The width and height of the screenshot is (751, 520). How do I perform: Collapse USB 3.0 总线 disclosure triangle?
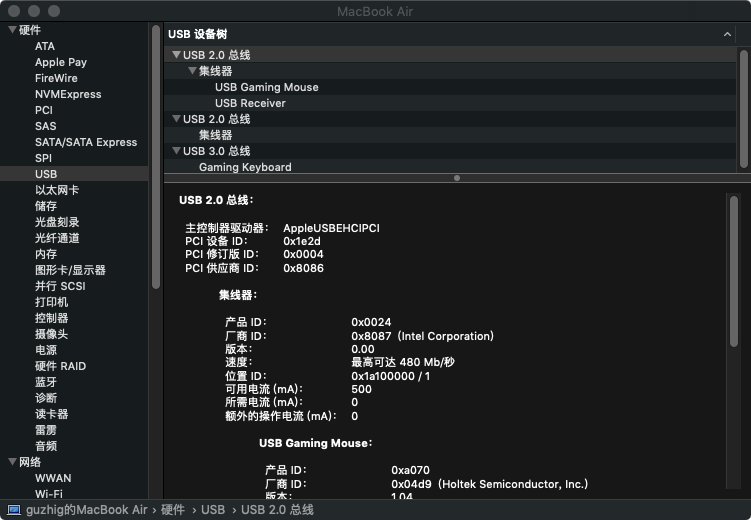pos(176,151)
